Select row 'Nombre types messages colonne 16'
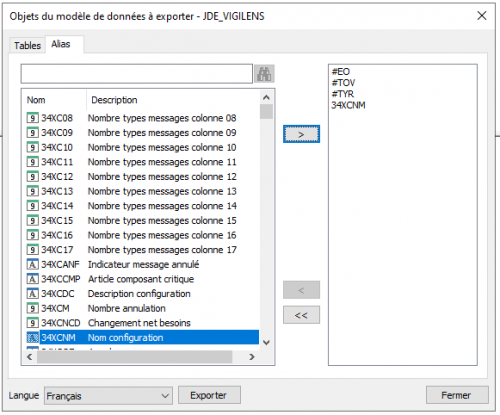 (142, 235)
